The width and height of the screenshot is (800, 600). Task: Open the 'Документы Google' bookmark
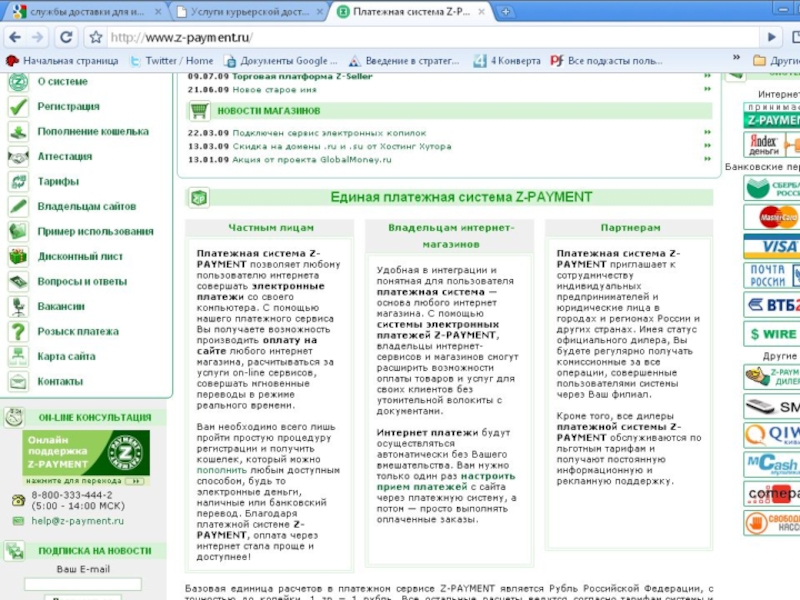pyautogui.click(x=281, y=61)
